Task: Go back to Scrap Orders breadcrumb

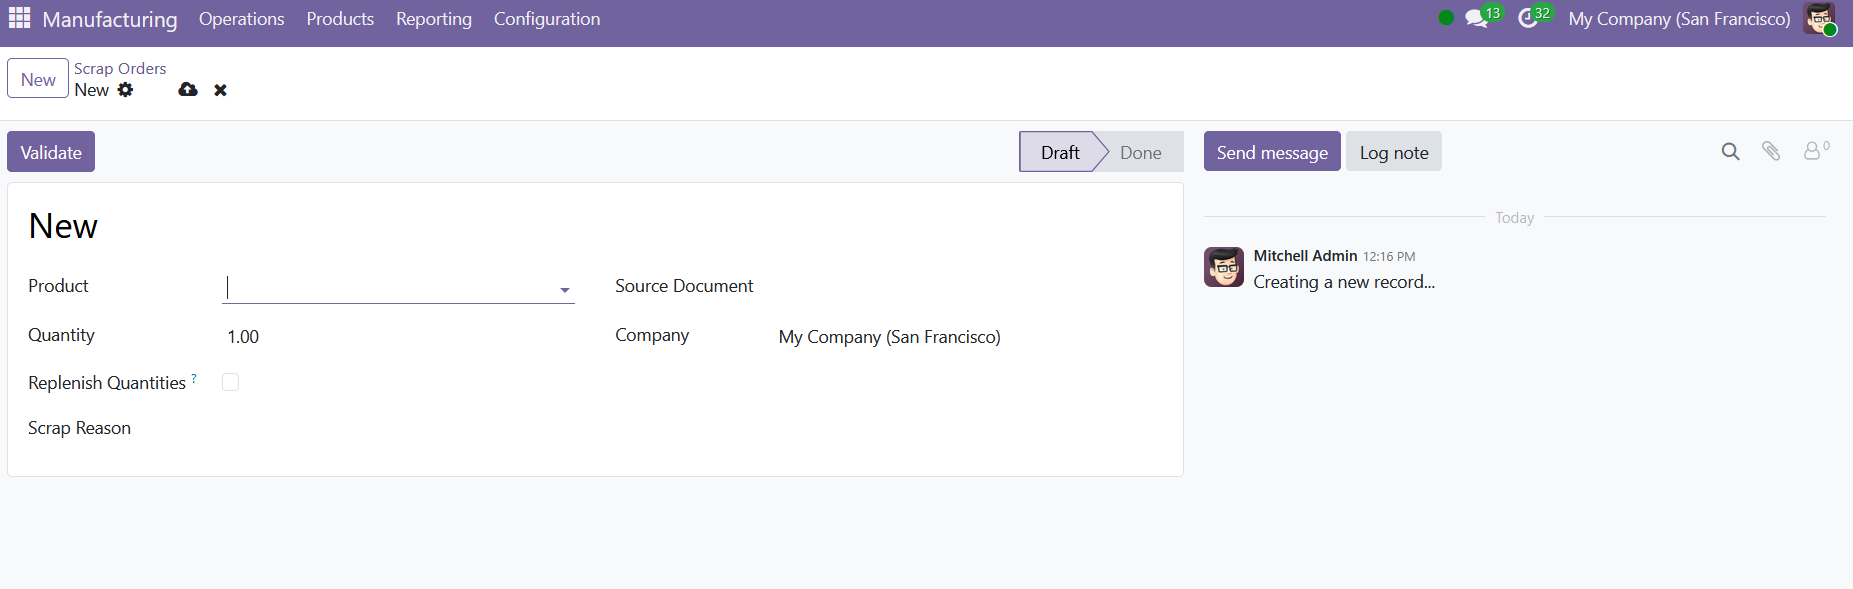Action: [120, 68]
